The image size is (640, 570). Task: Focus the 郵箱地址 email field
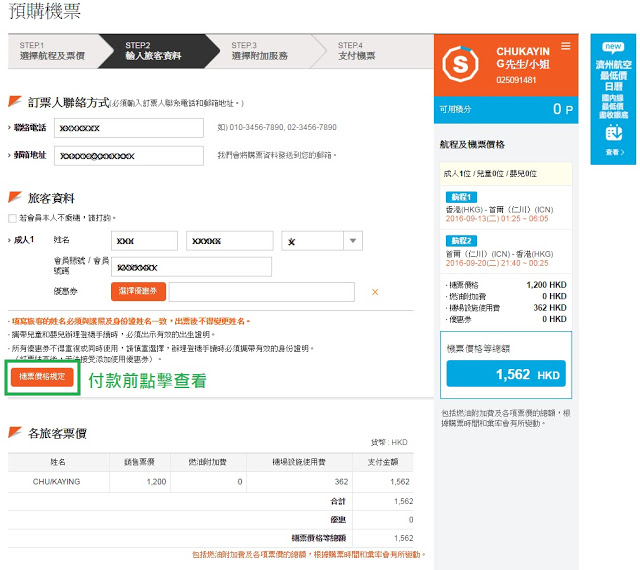coord(129,156)
